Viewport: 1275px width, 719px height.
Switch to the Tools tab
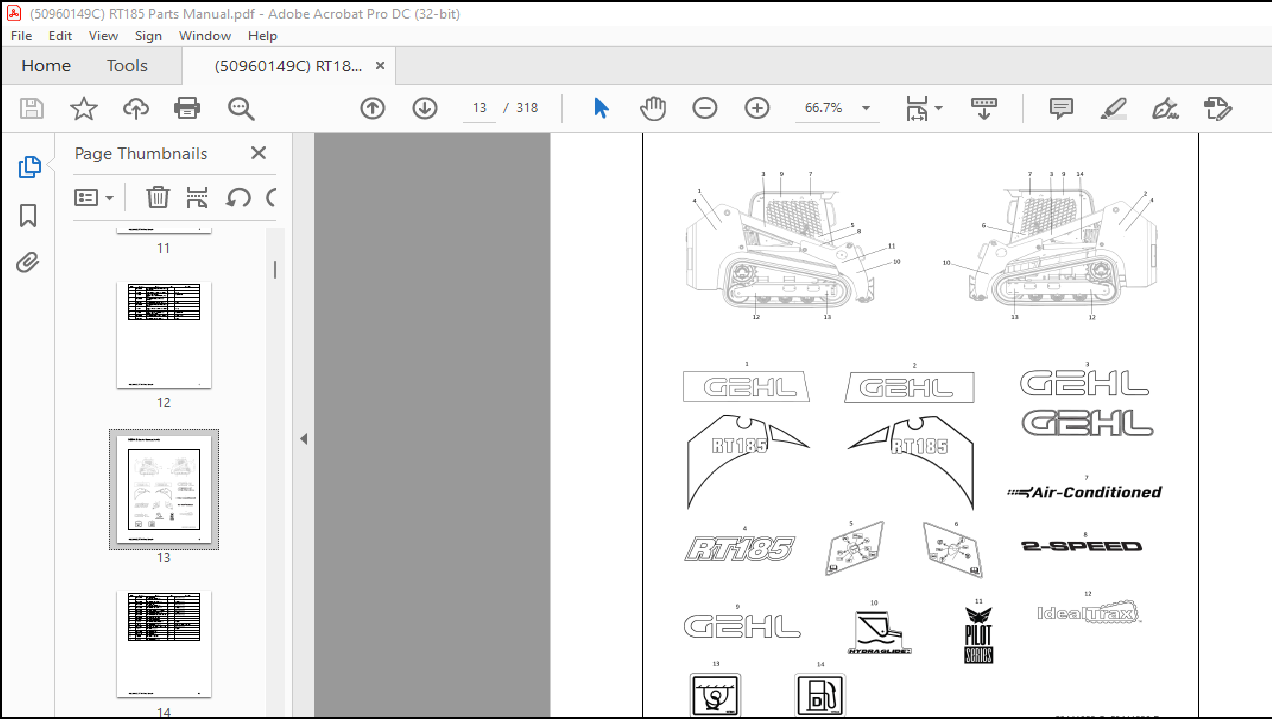(127, 66)
